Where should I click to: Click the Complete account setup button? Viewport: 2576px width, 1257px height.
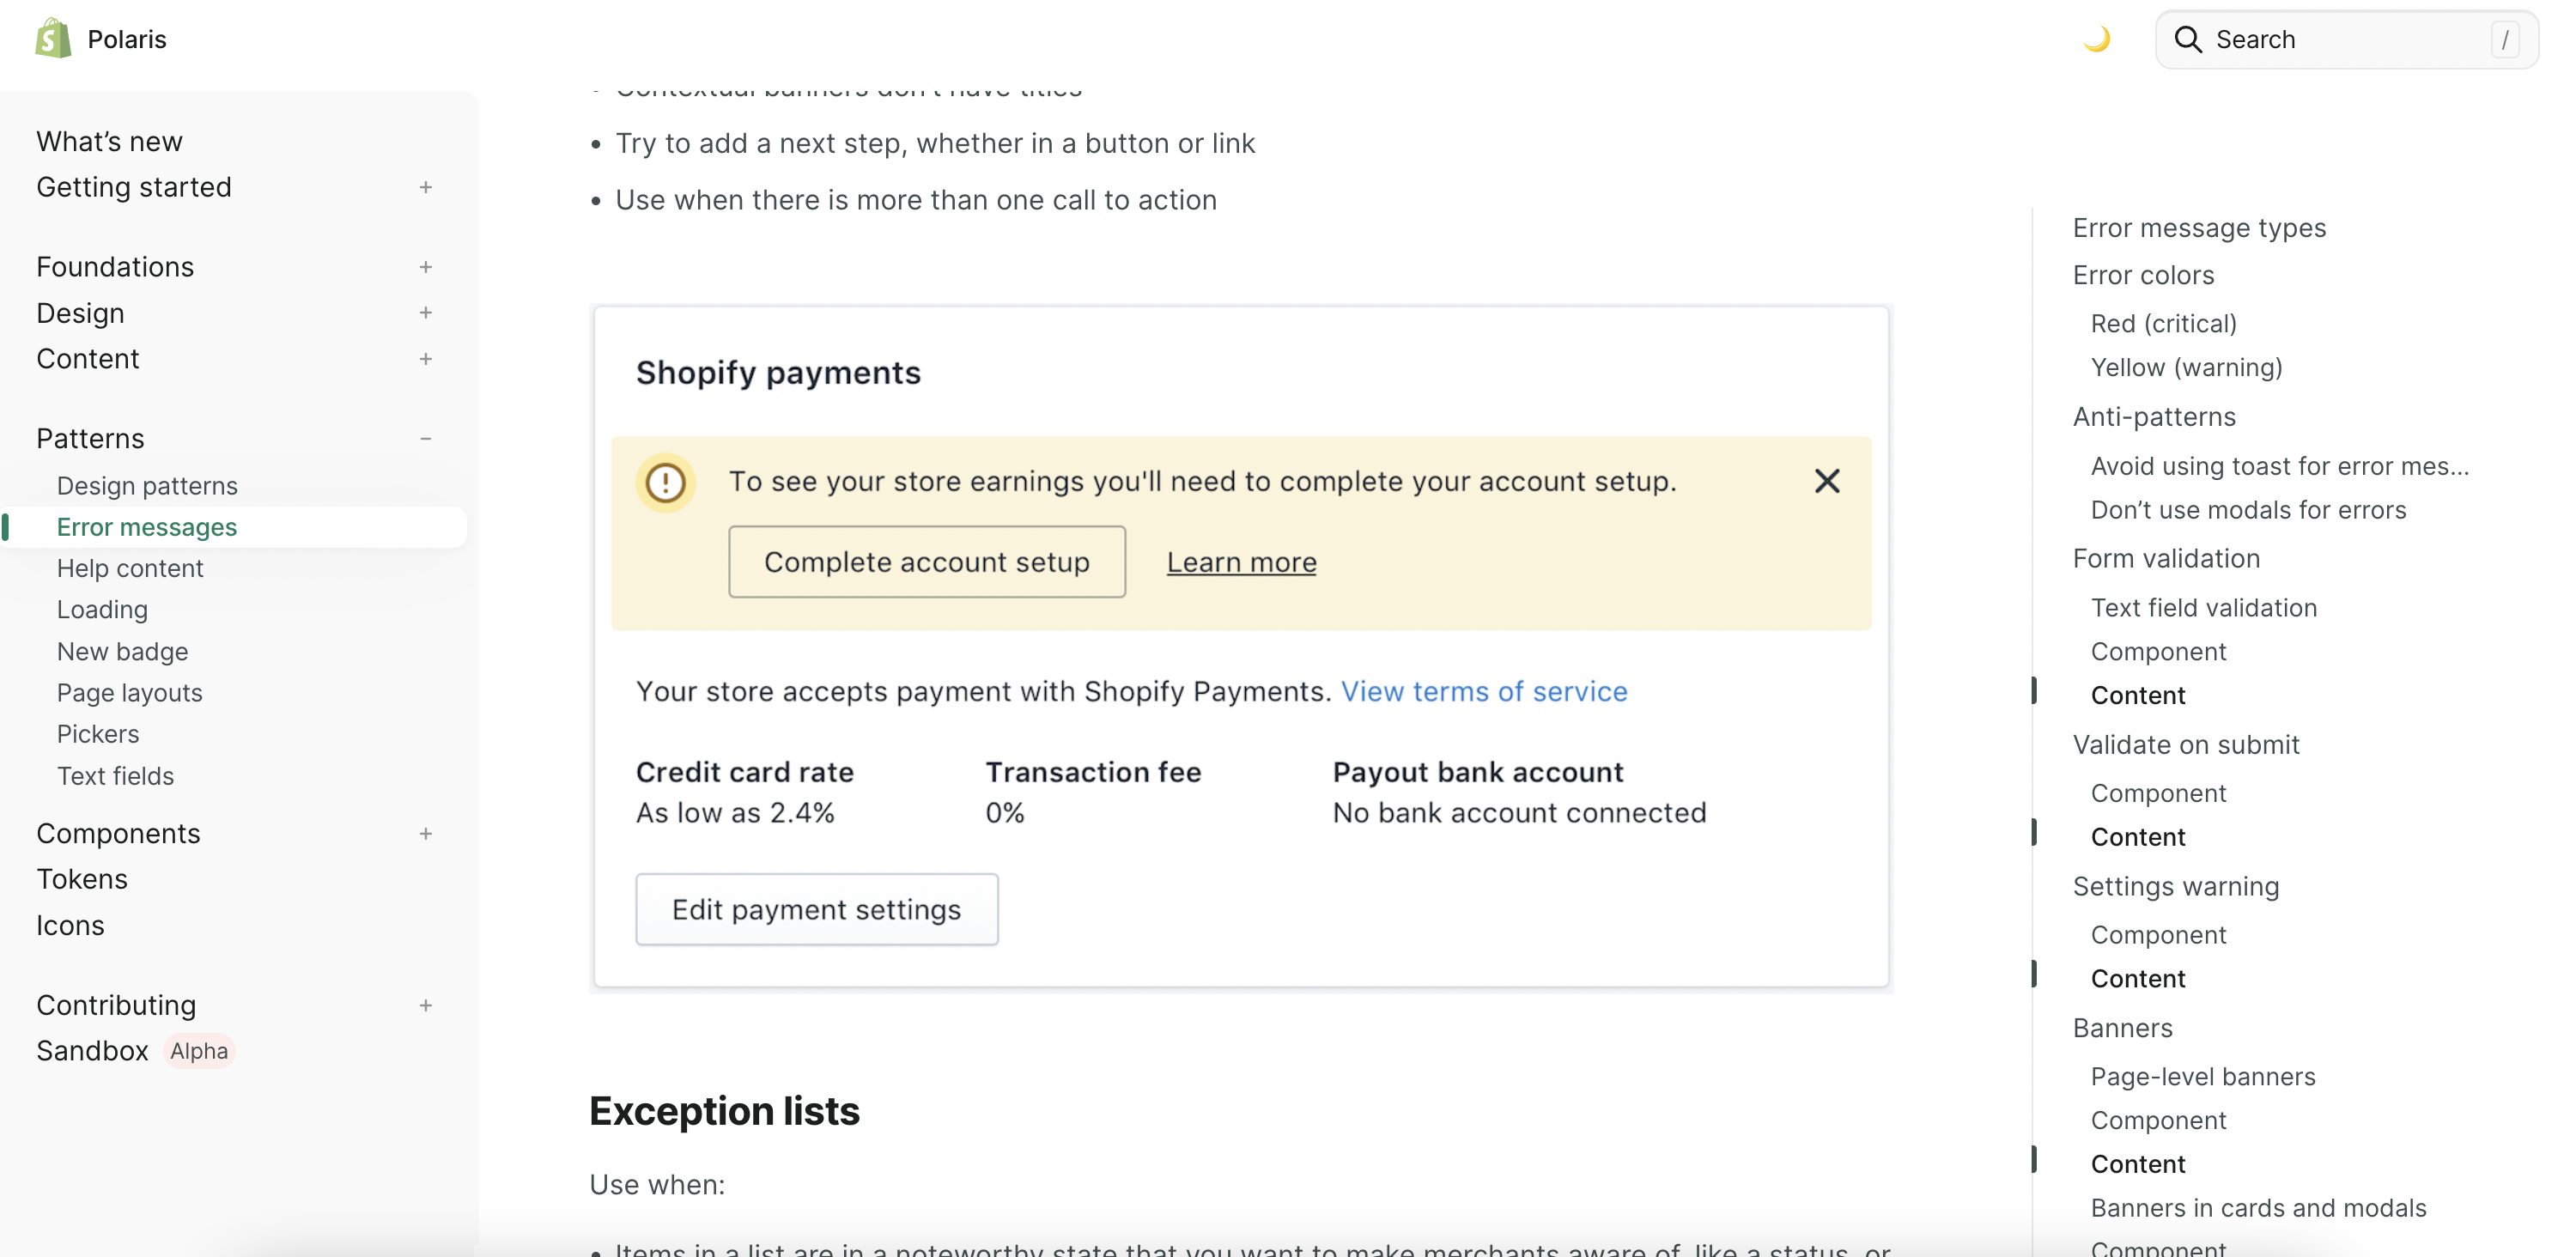click(926, 562)
